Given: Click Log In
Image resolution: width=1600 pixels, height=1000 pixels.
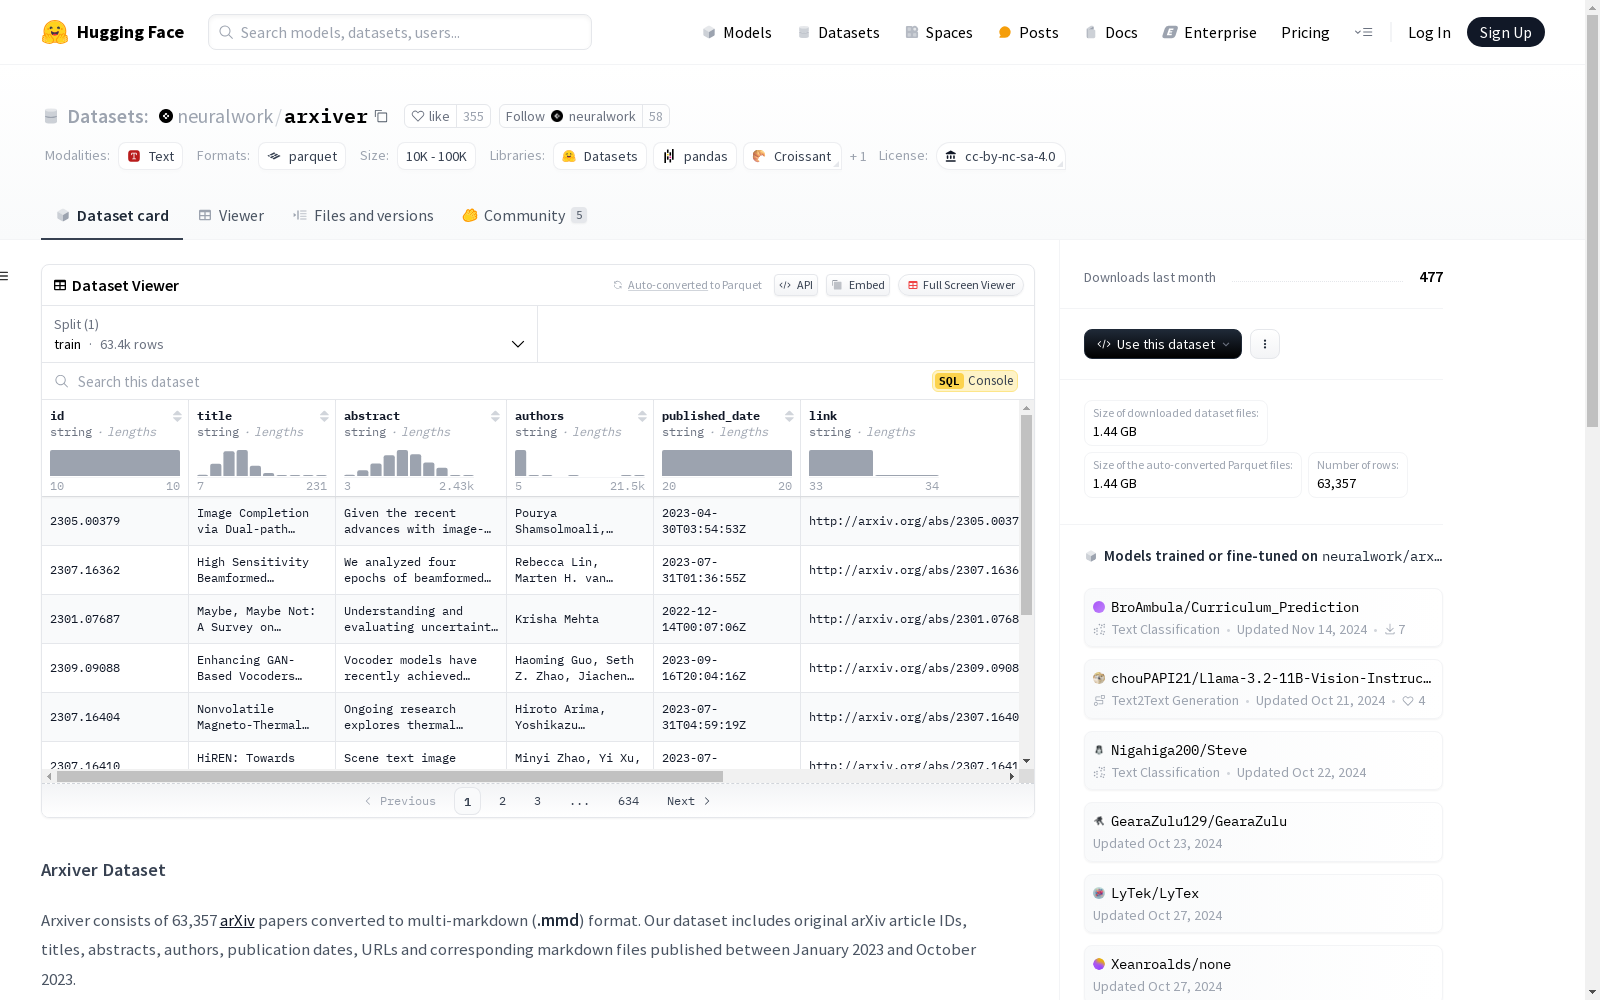Looking at the screenshot, I should pos(1429,32).
